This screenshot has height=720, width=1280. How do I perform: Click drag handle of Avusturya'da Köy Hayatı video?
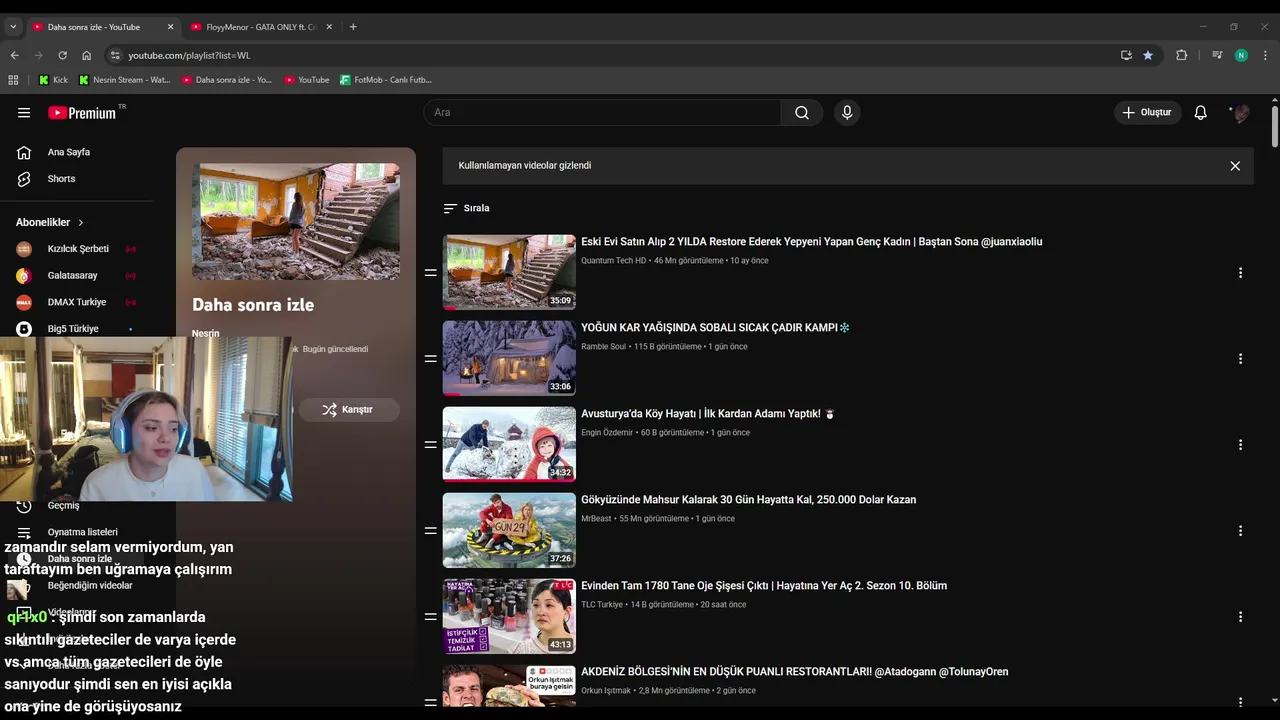pos(431,445)
